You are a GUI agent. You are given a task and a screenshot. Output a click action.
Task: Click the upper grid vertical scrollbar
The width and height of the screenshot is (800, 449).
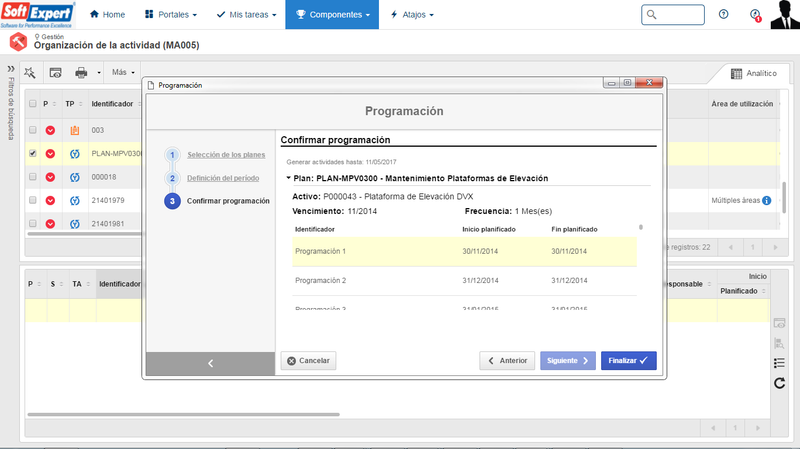[784, 198]
